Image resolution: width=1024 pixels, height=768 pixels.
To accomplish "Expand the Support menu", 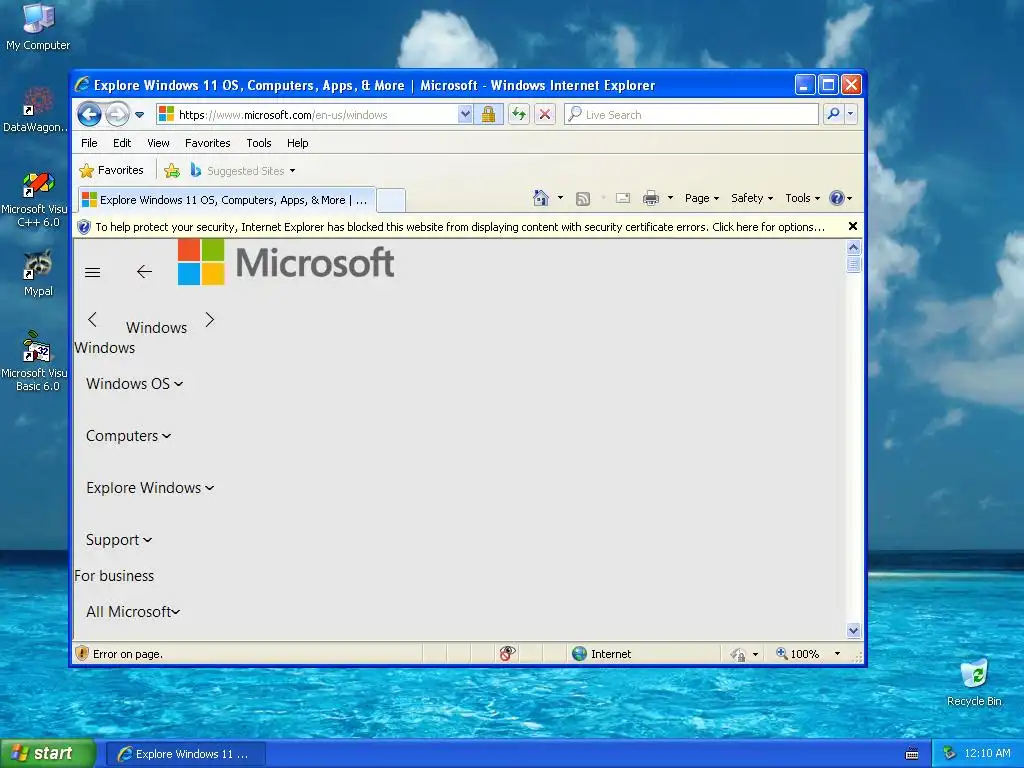I will [119, 540].
